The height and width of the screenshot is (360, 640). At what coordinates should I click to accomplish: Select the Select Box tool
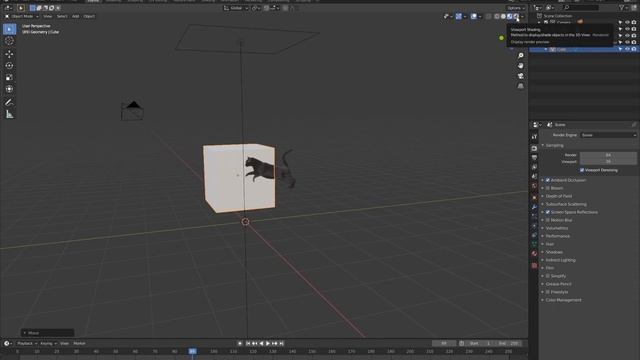click(x=9, y=29)
